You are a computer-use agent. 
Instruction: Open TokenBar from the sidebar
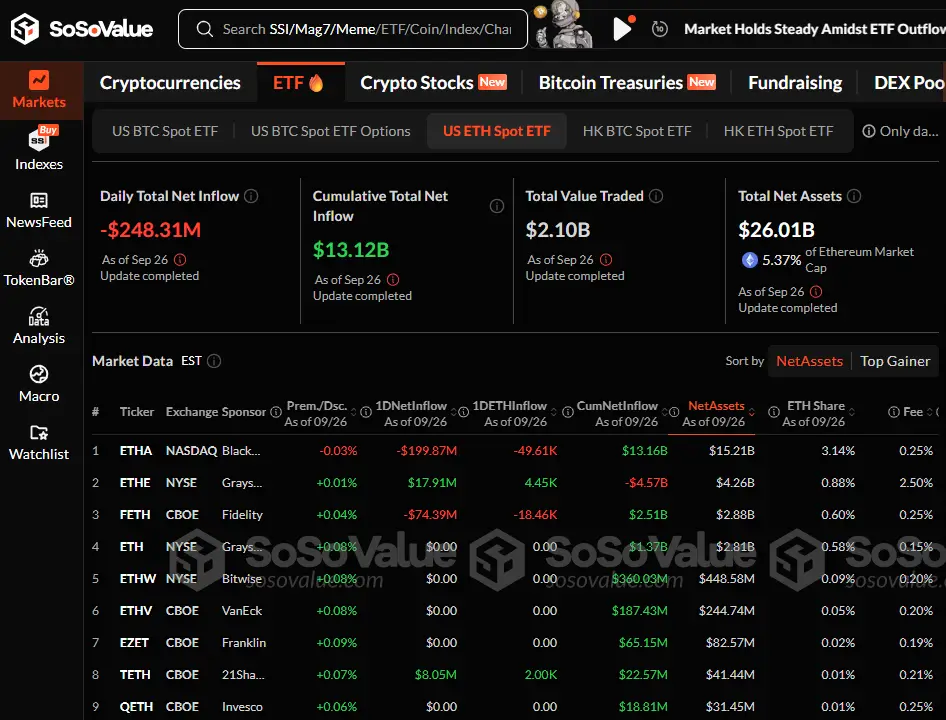39,268
